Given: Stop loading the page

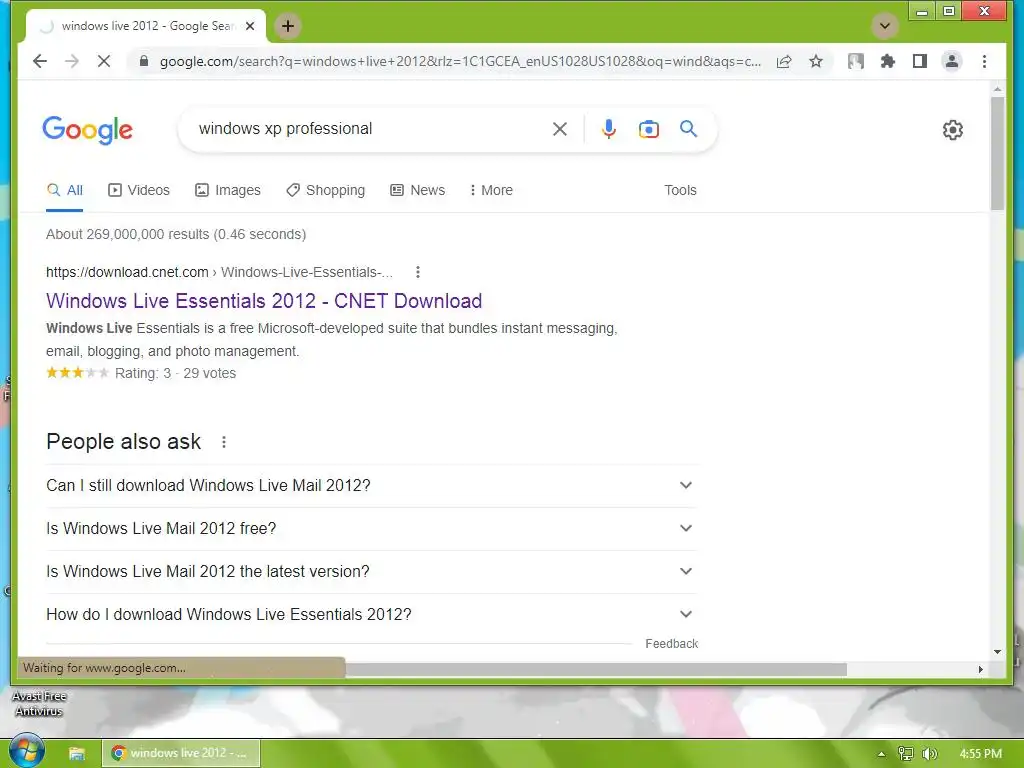Looking at the screenshot, I should coord(104,61).
